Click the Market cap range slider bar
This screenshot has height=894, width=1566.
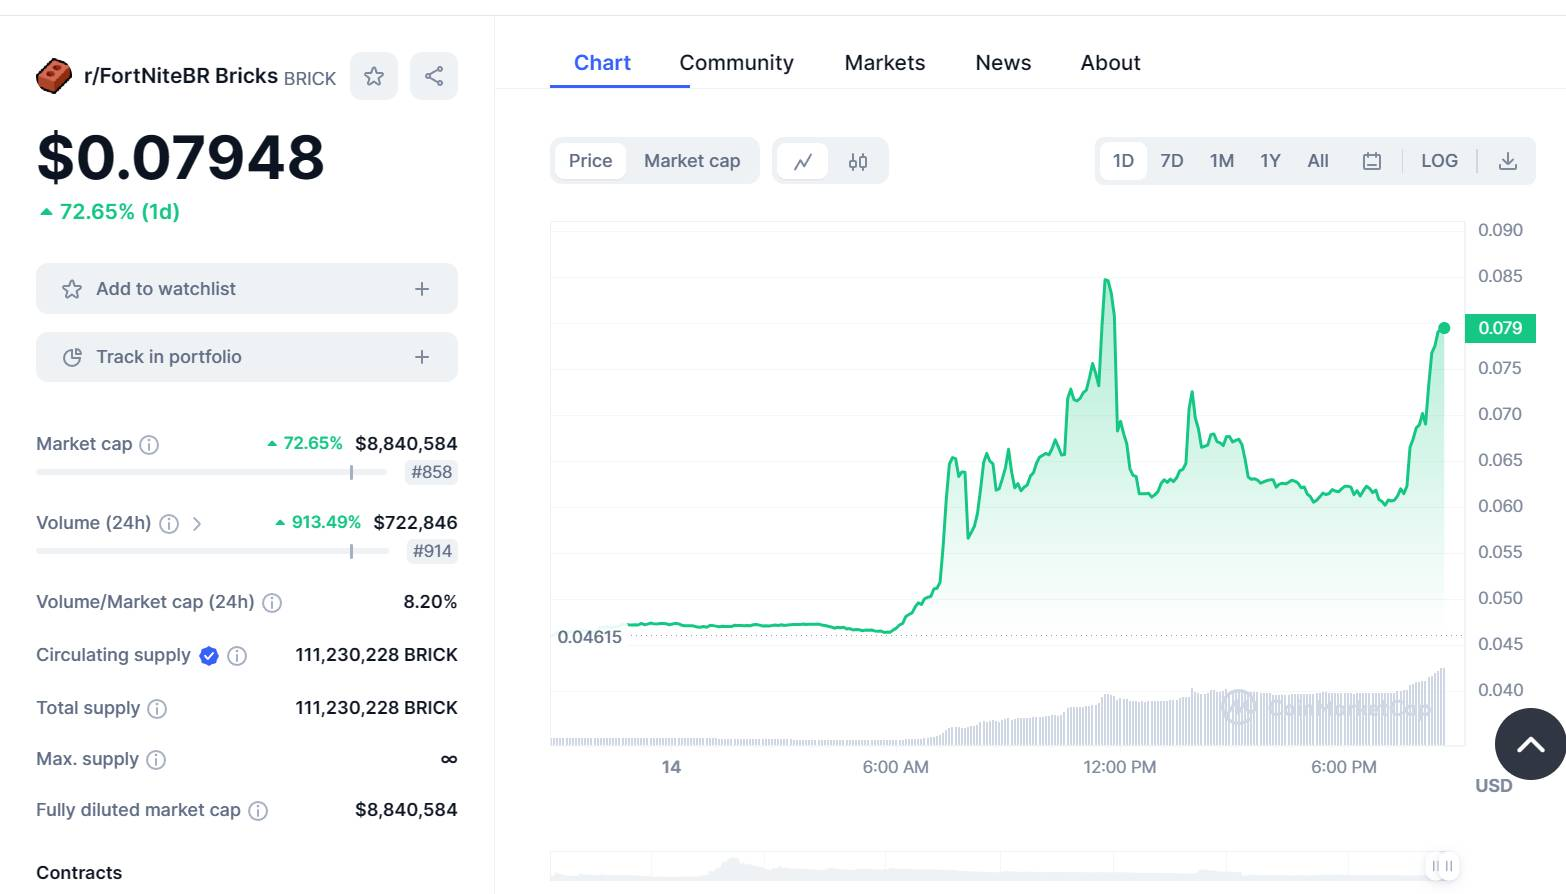coord(211,472)
